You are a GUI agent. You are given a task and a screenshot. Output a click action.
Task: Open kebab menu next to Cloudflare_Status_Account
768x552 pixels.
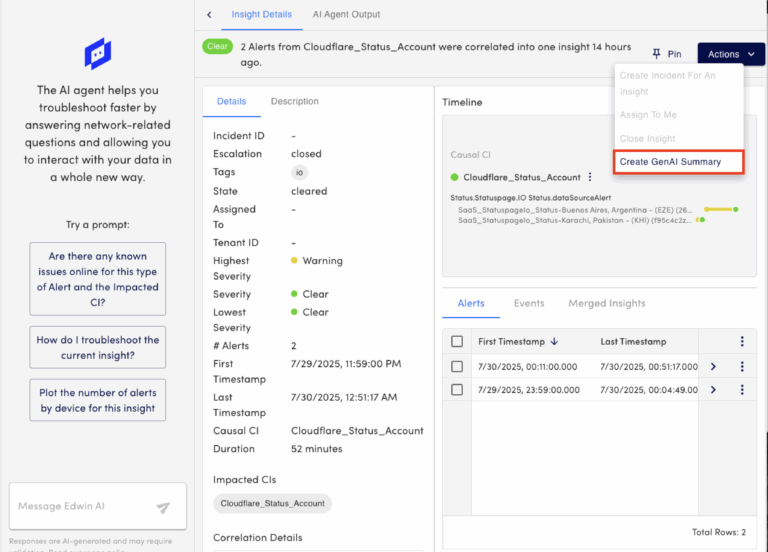590,177
